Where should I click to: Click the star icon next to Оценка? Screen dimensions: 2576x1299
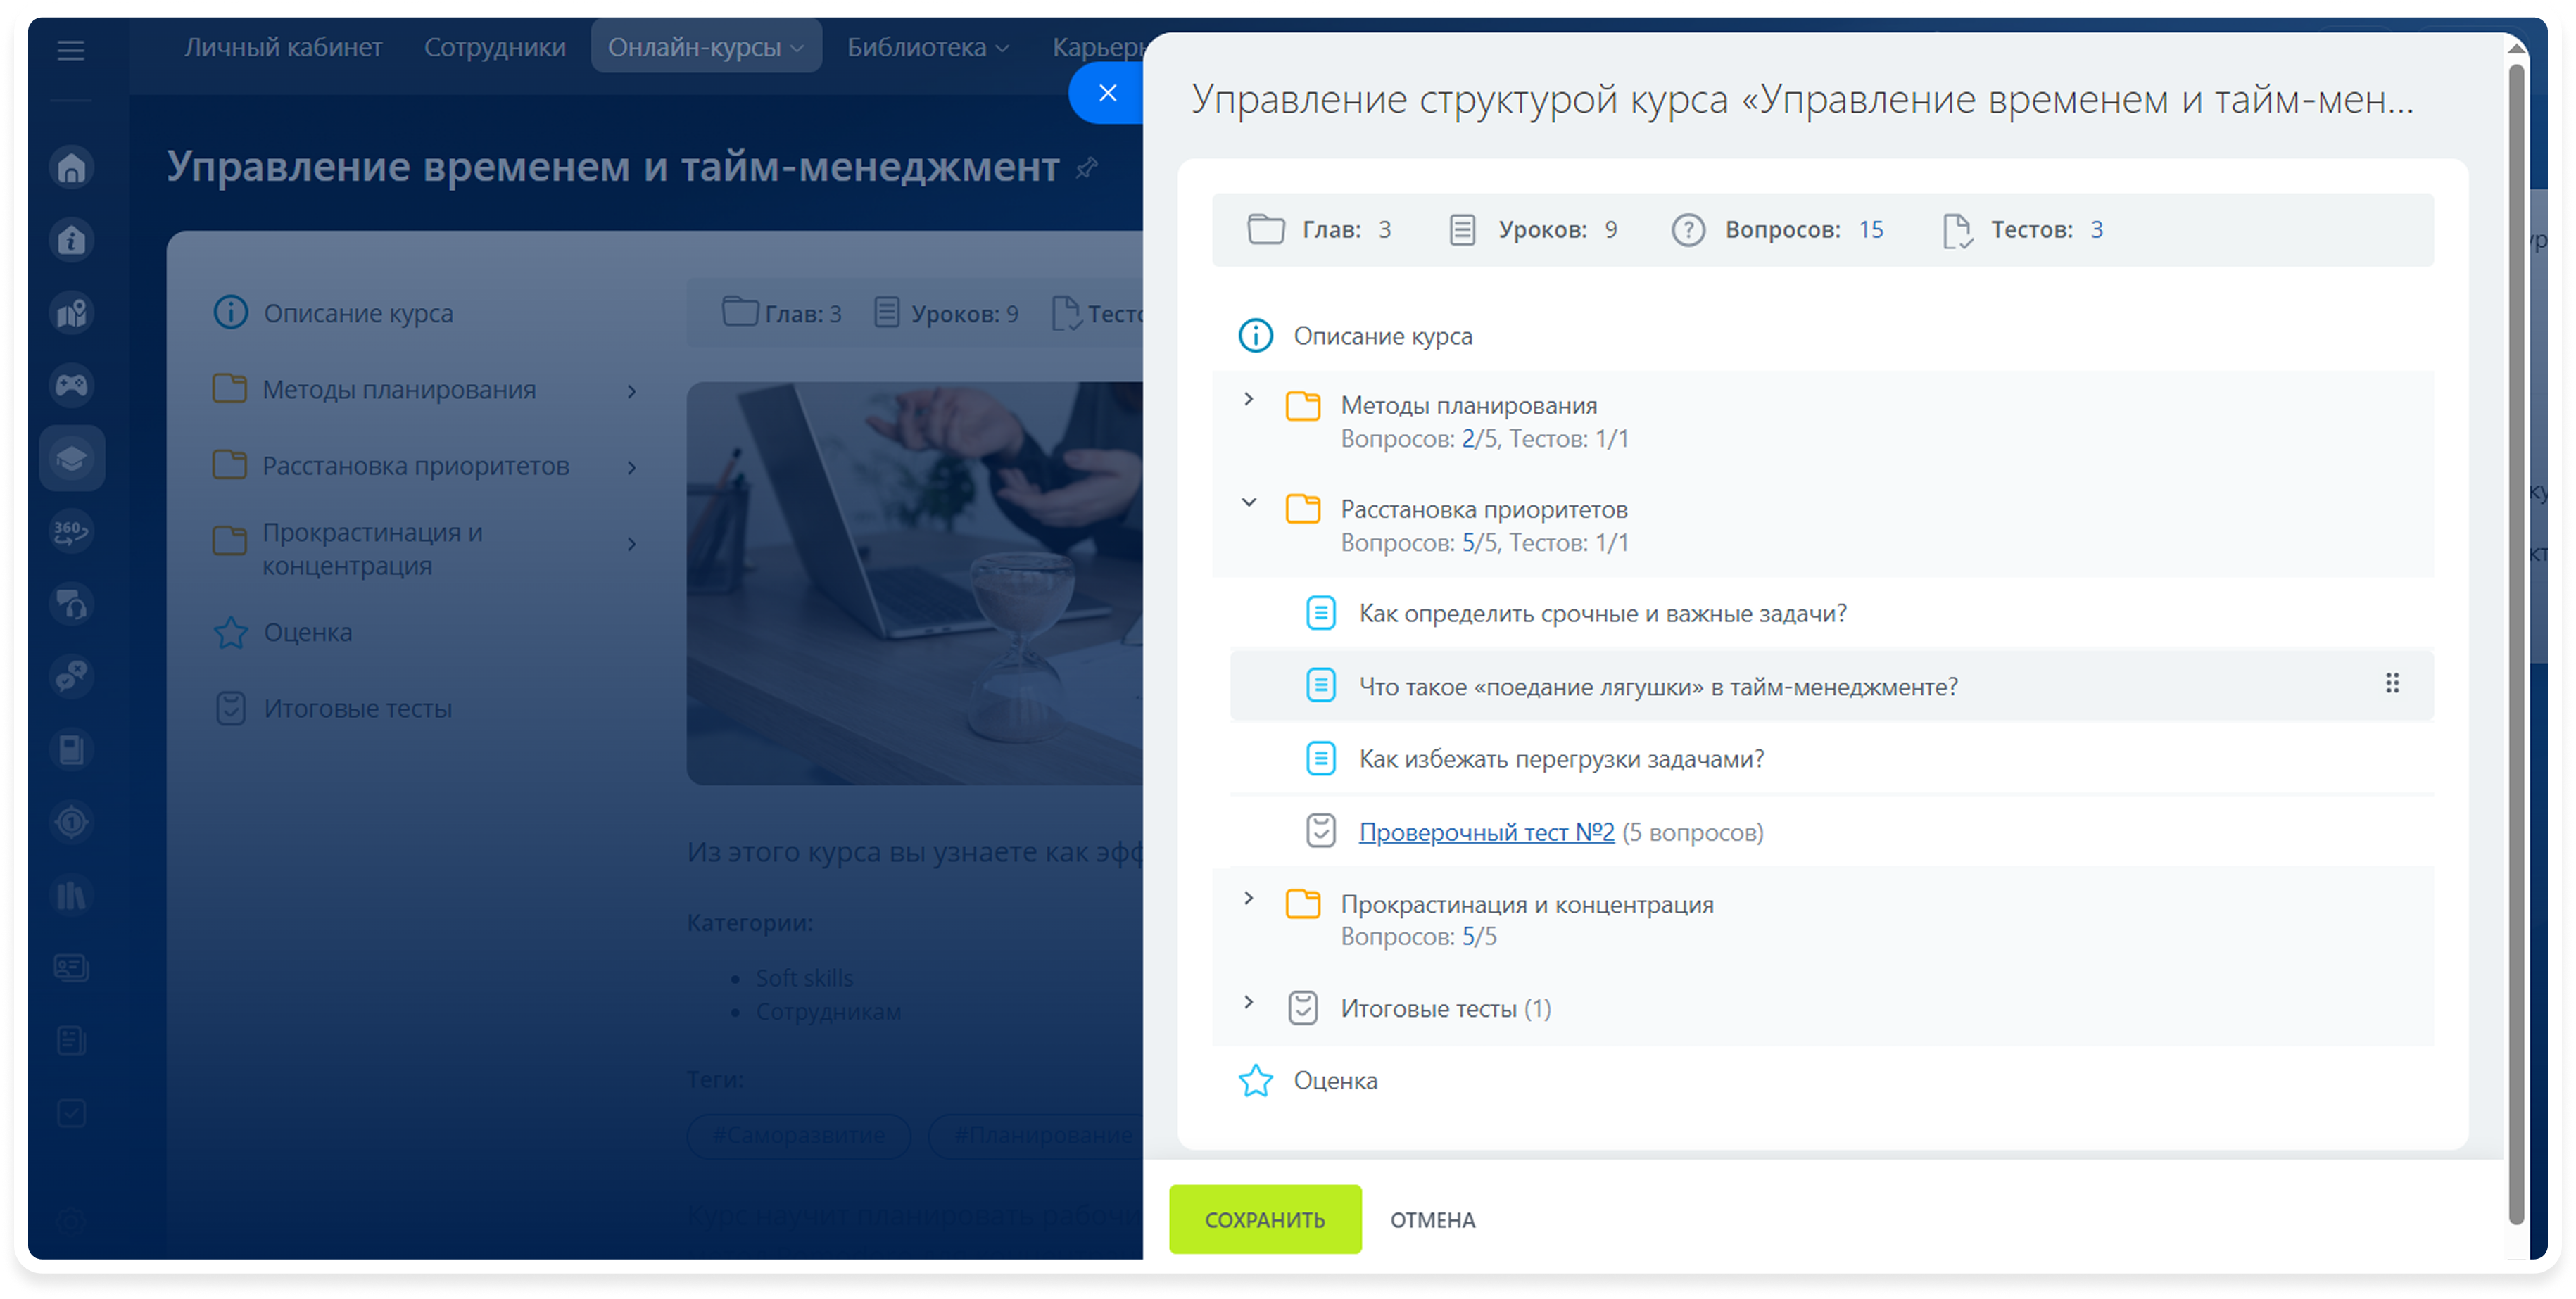click(x=1256, y=1081)
